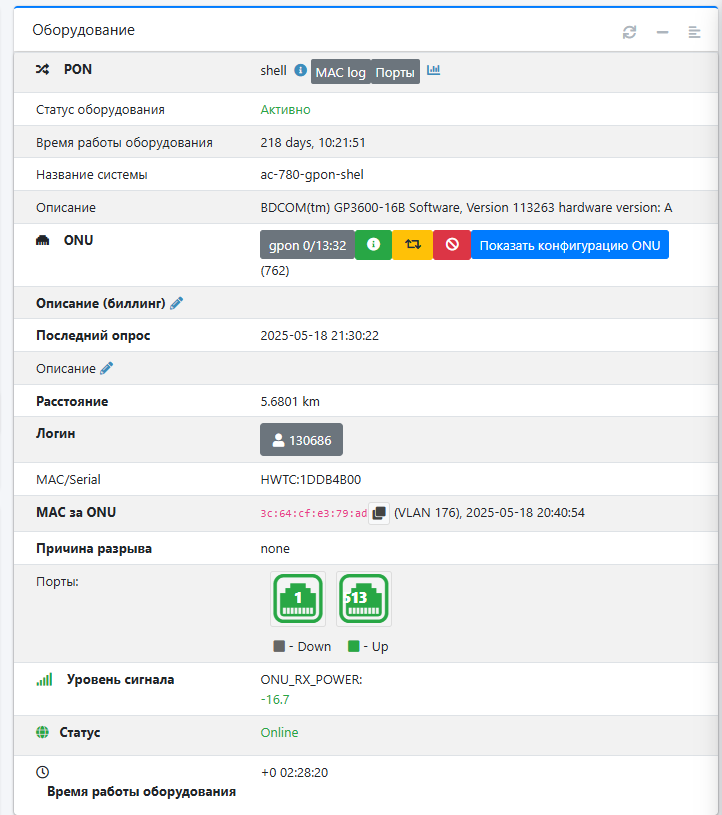Viewport: 722px width, 815px height.
Task: Select port 13 icon
Action: [x=364, y=599]
